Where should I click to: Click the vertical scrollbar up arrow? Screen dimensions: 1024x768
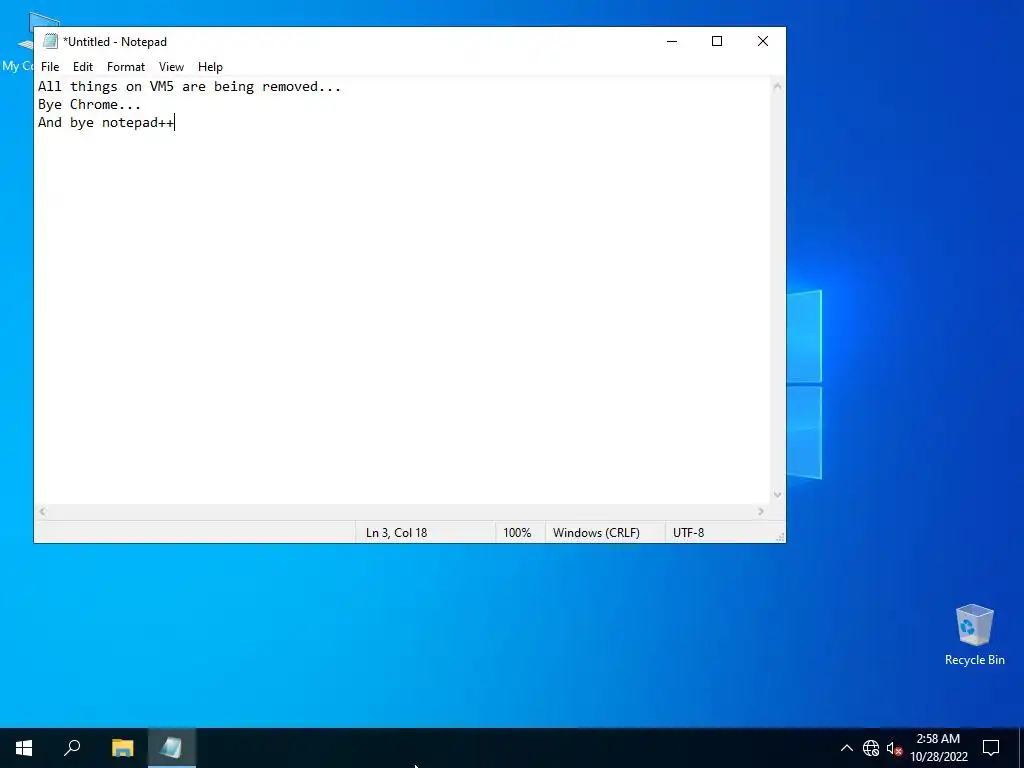click(777, 86)
